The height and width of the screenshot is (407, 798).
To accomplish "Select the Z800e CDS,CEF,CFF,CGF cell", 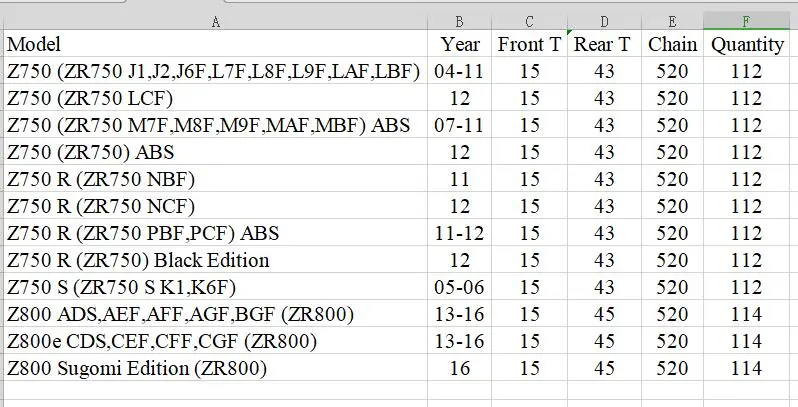I will point(216,341).
